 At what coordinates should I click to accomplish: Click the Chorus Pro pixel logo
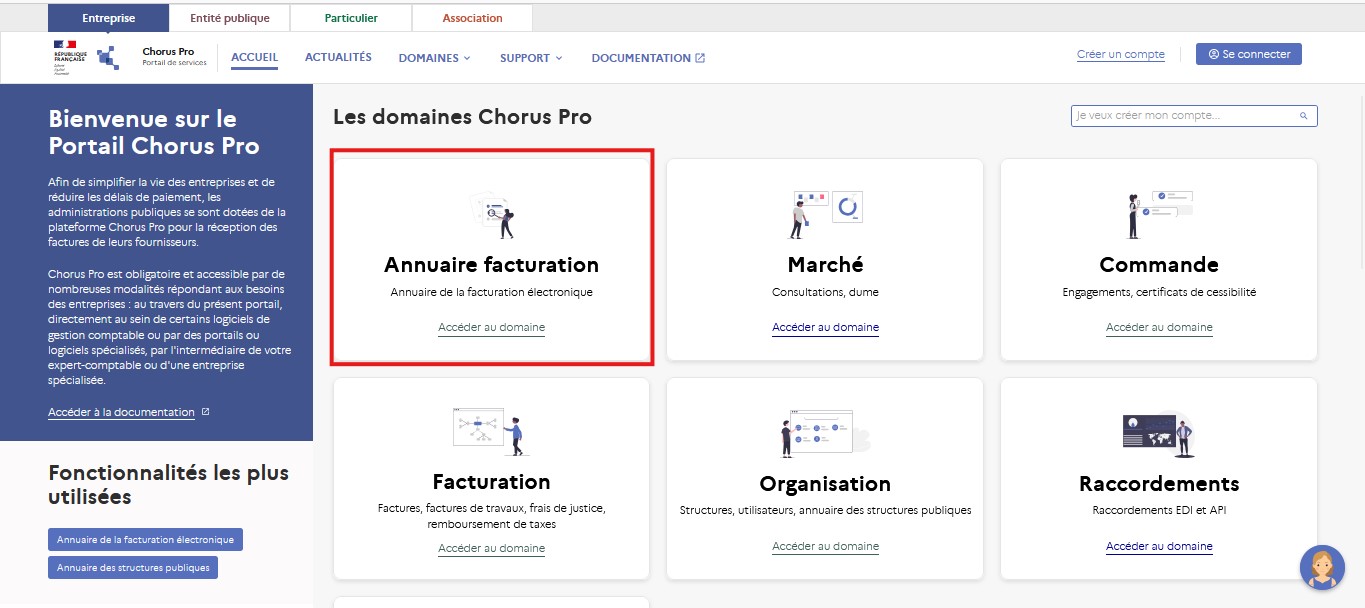(x=108, y=57)
